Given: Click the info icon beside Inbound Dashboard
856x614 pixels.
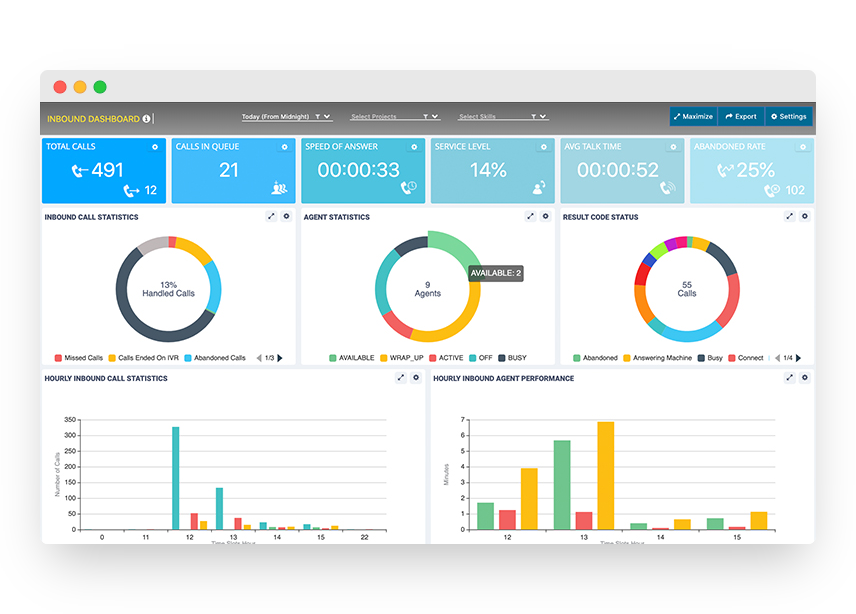Looking at the screenshot, I should tap(146, 118).
